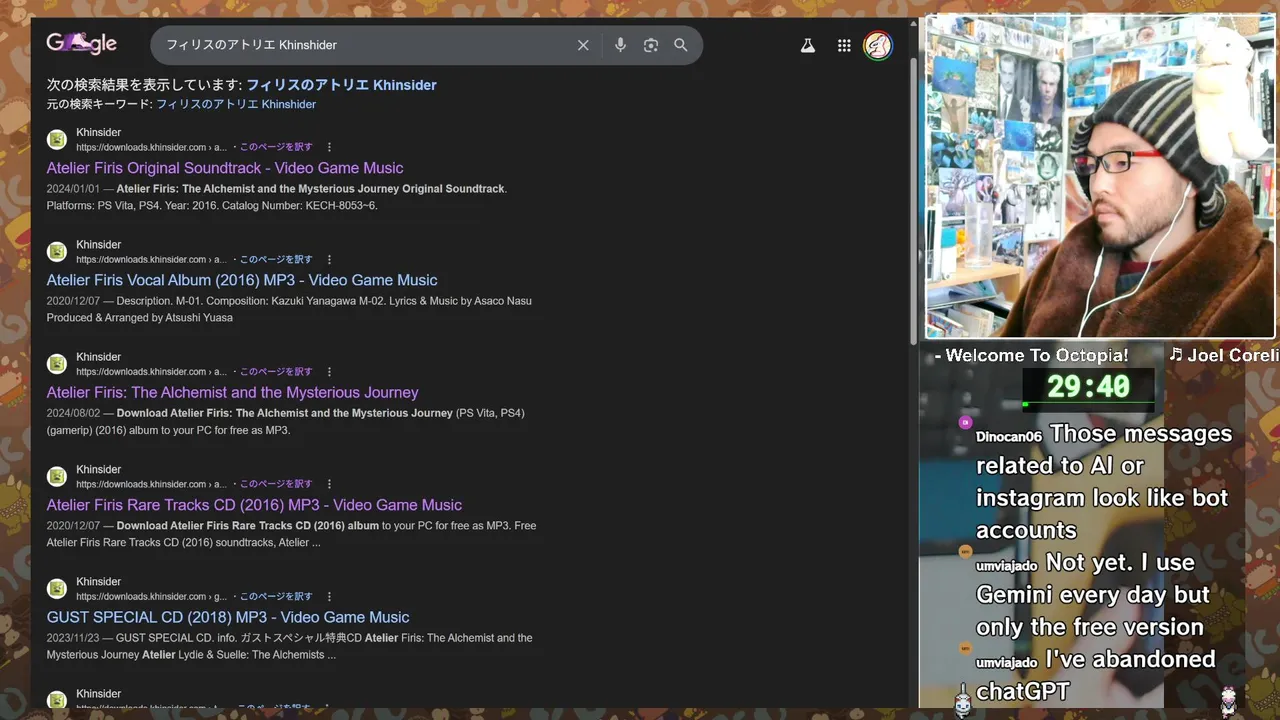Translate the Original Soundtrack result page
Viewport: 1280px width, 720px height.
click(276, 147)
